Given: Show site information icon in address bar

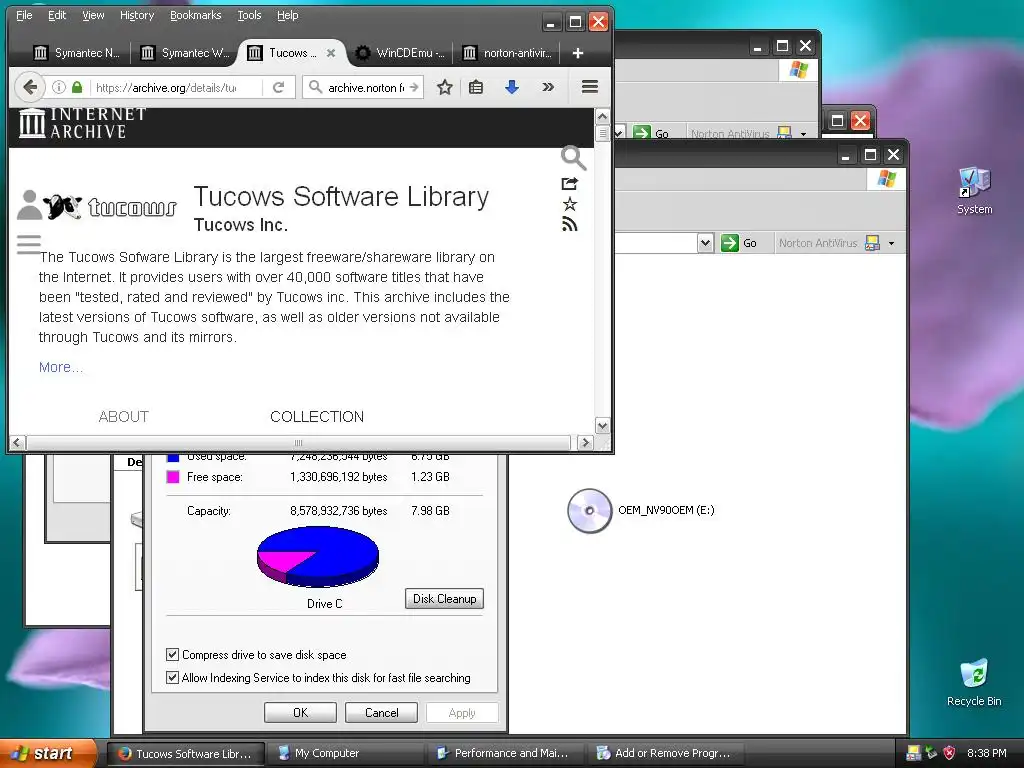Looking at the screenshot, I should (59, 87).
